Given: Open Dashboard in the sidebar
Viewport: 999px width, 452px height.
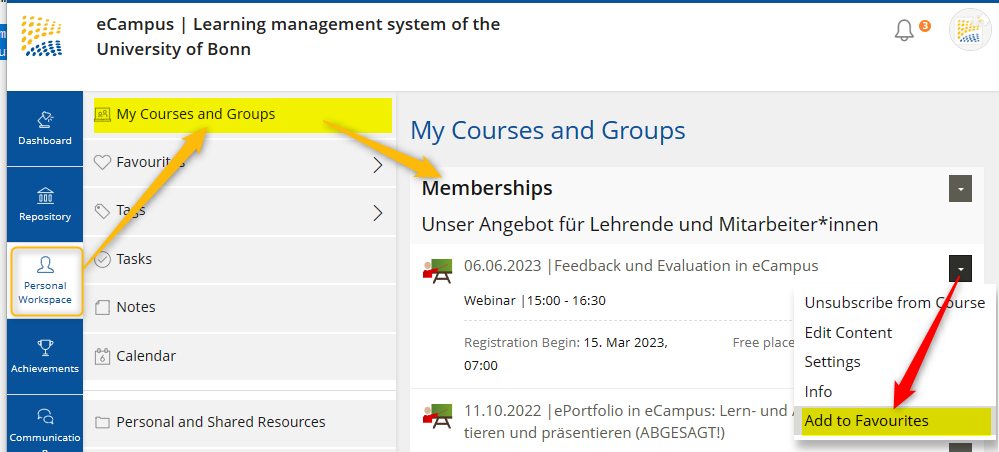Looking at the screenshot, I should 45,128.
